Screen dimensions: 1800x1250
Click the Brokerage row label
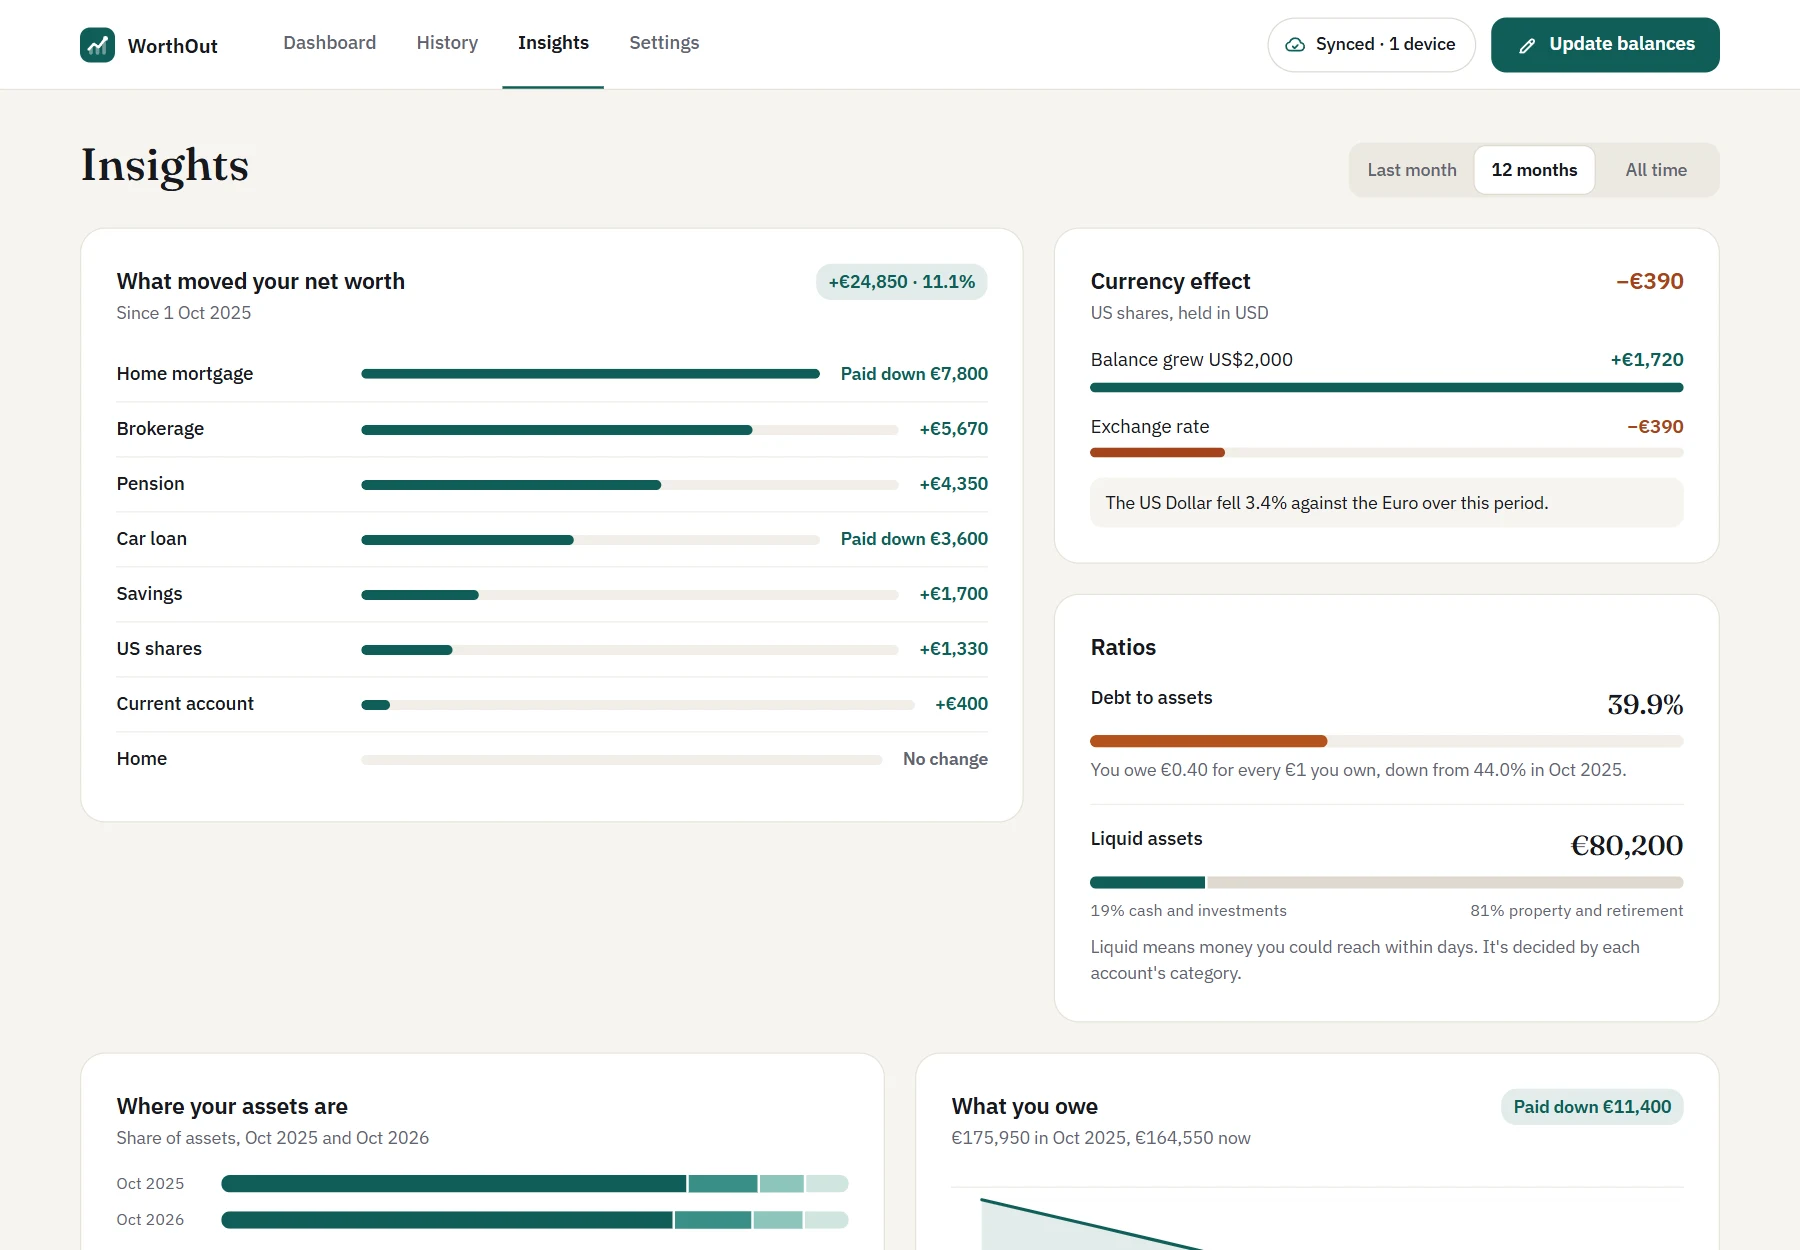tap(160, 429)
